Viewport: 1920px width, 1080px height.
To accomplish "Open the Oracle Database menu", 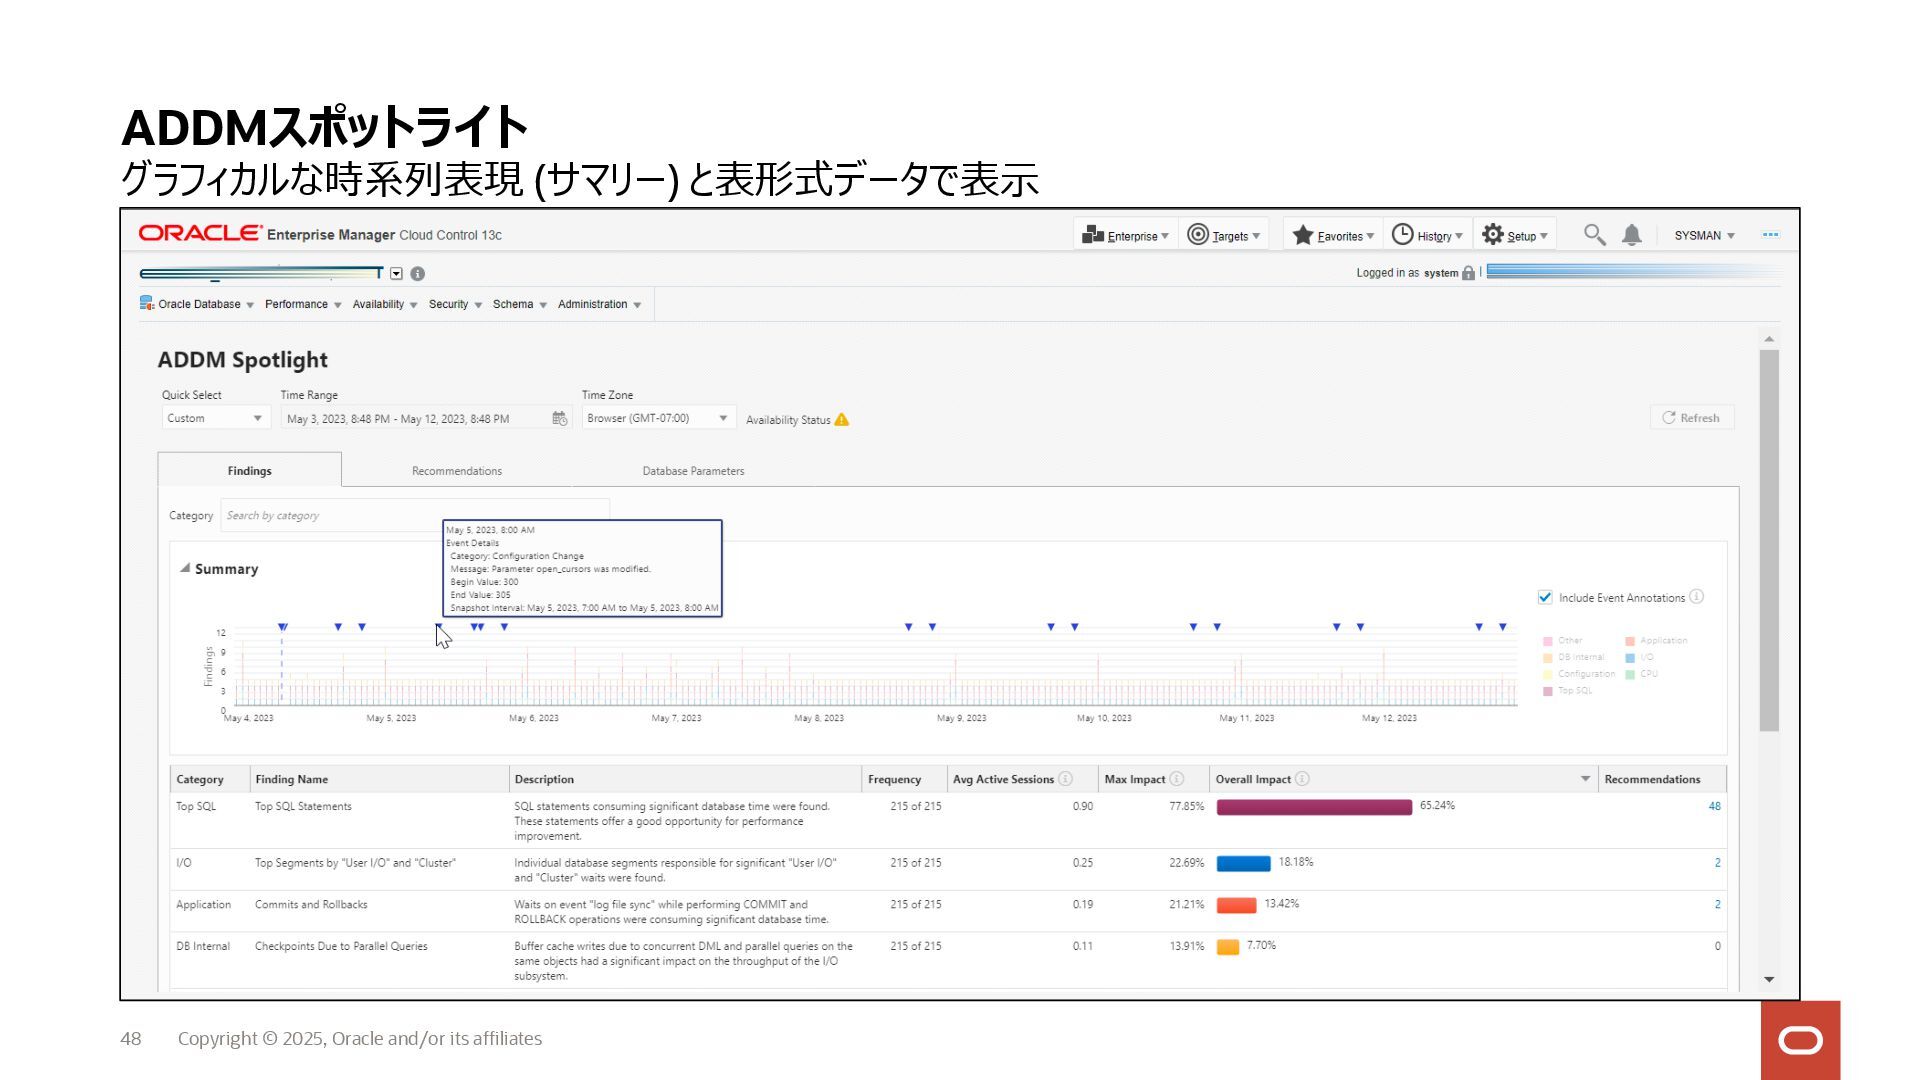I will click(197, 304).
